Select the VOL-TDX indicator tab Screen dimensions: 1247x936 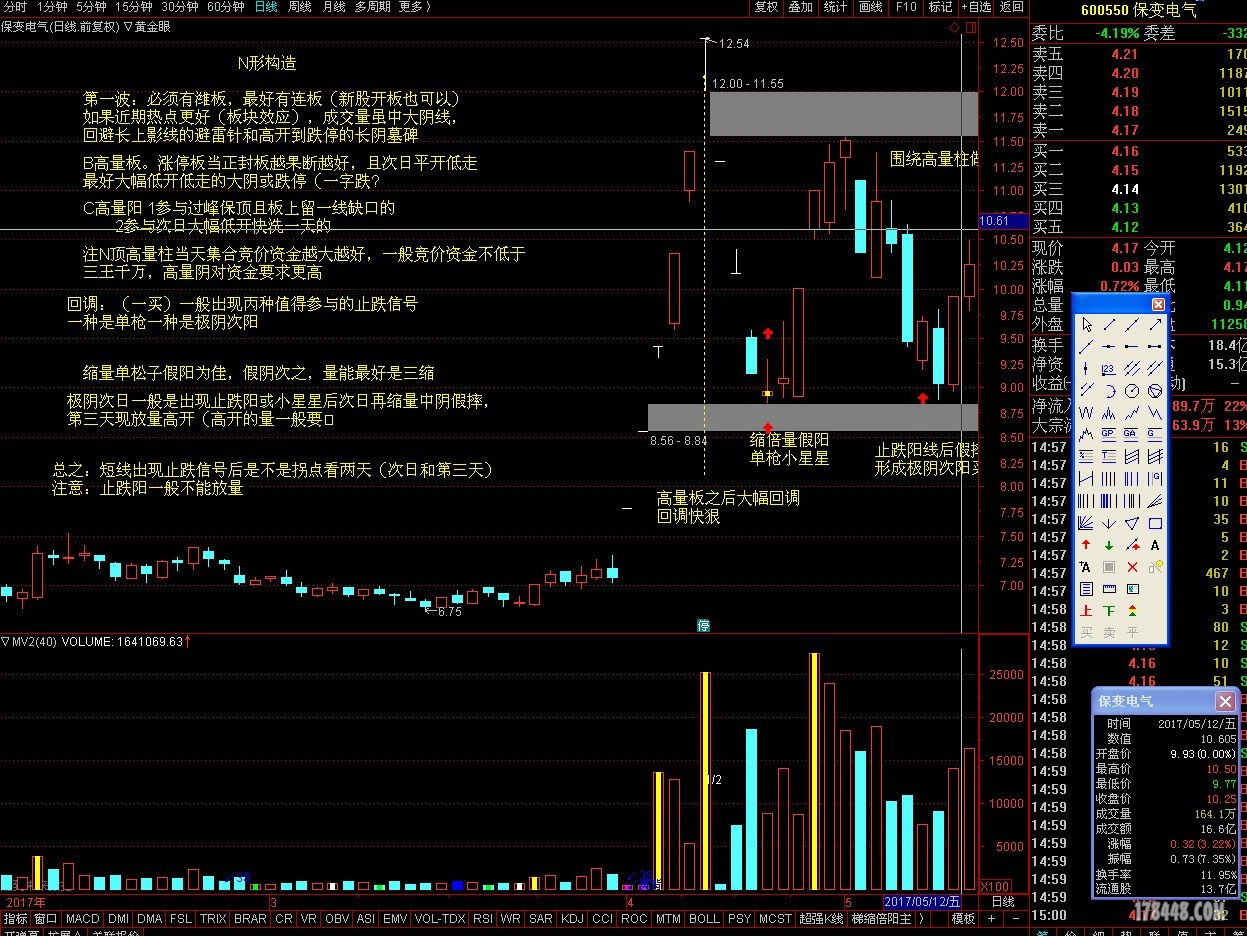pos(441,918)
